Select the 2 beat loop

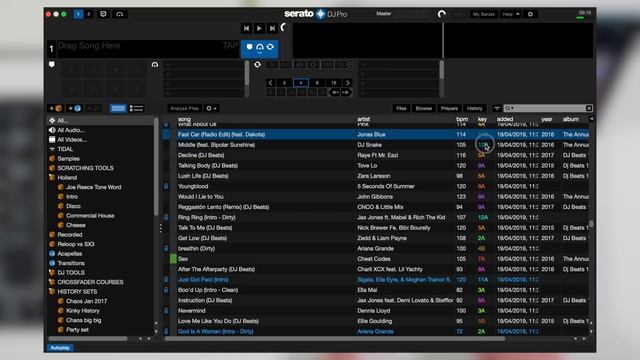point(284,82)
